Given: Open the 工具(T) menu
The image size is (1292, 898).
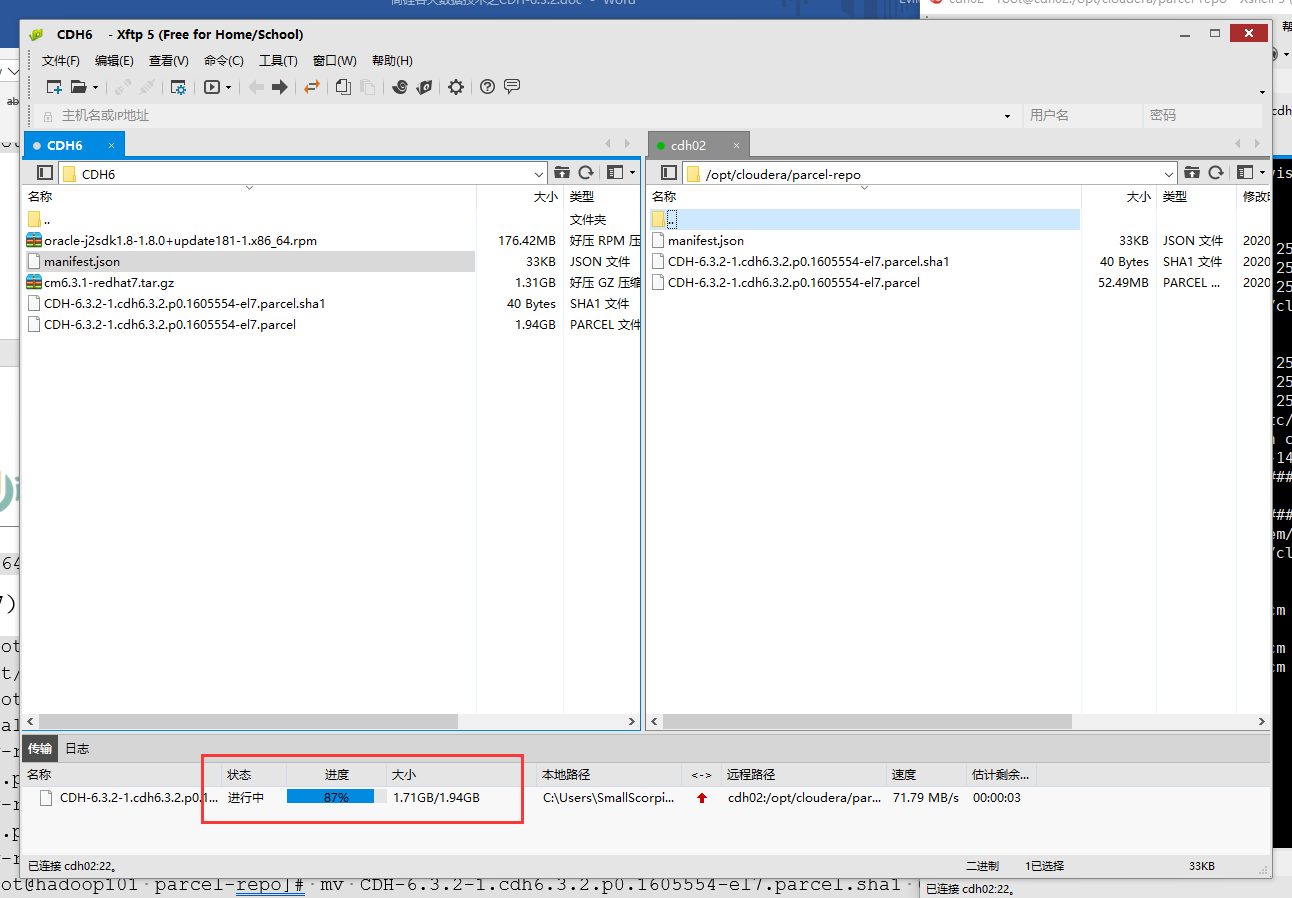Looking at the screenshot, I should point(278,61).
